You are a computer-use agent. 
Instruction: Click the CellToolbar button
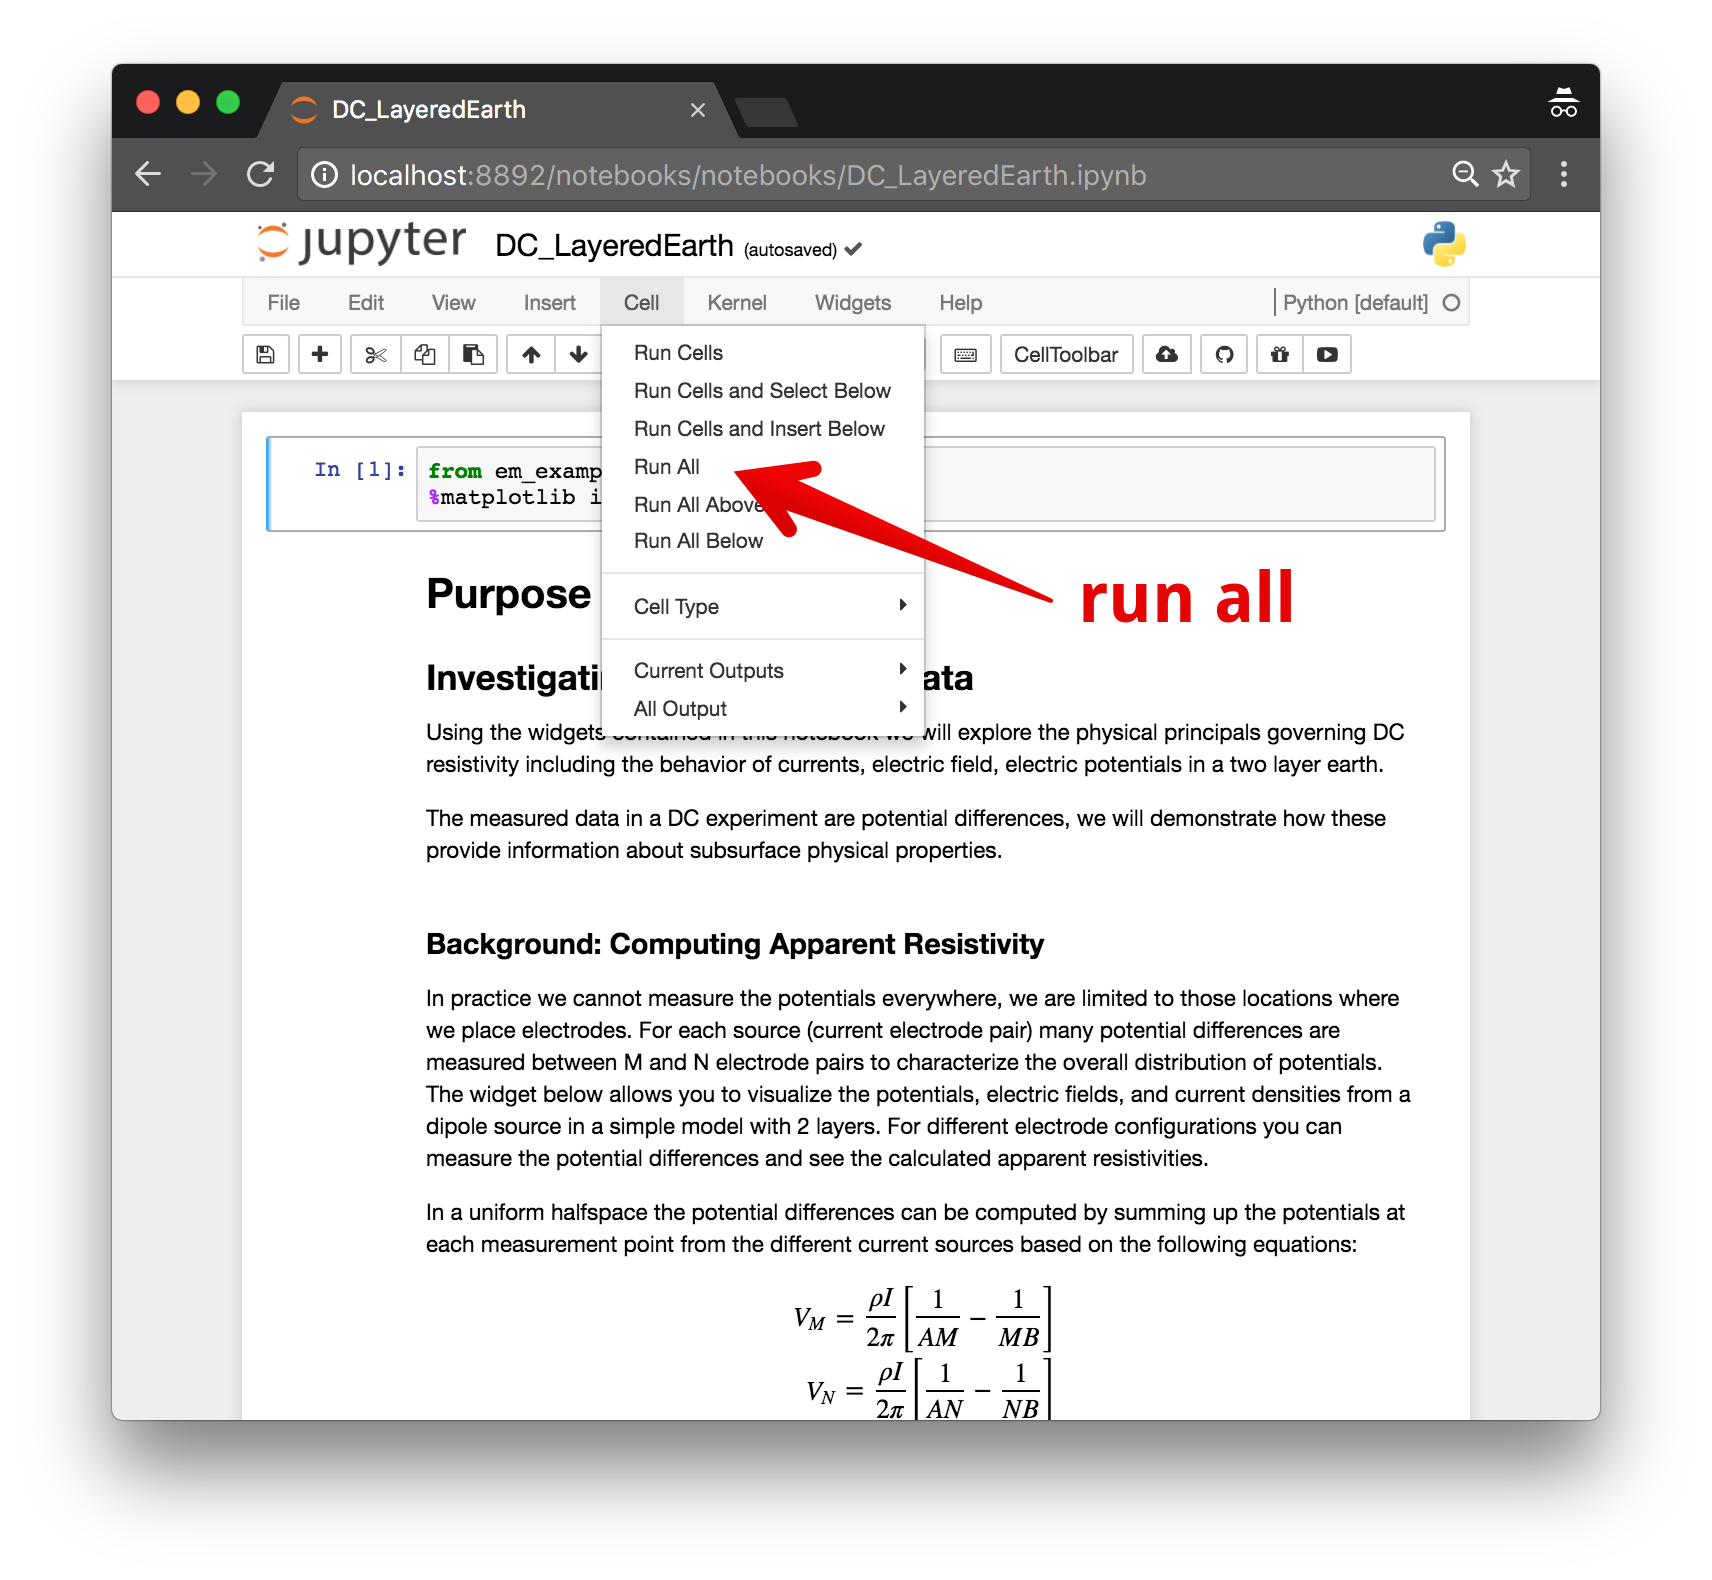[1066, 355]
